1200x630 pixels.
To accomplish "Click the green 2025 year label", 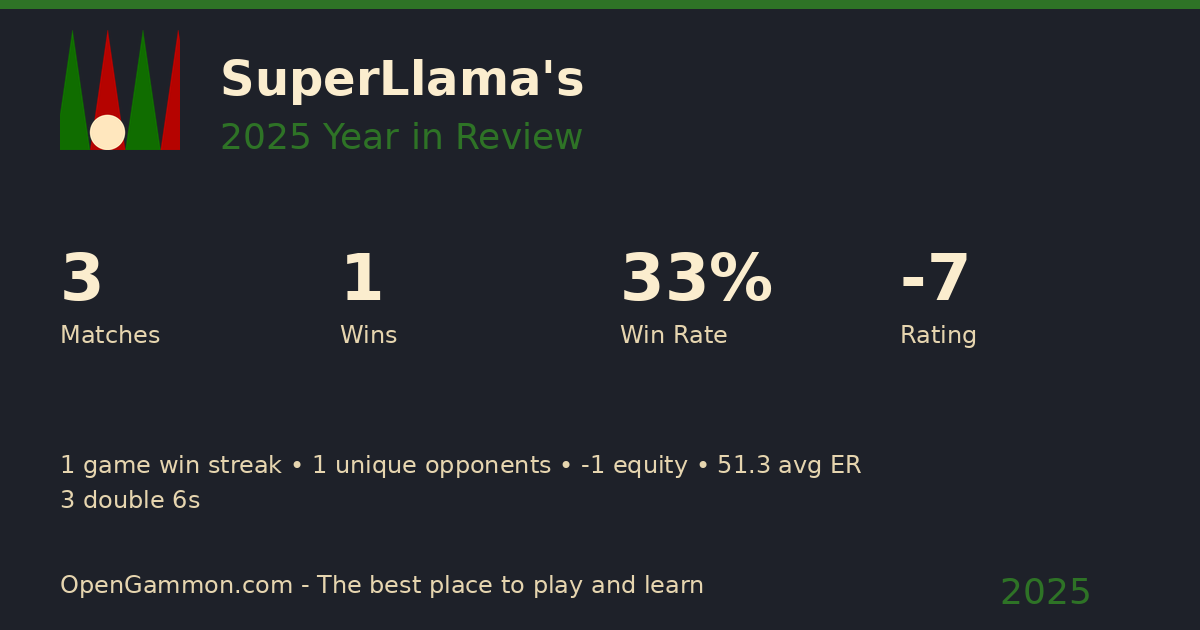I will (x=1045, y=593).
